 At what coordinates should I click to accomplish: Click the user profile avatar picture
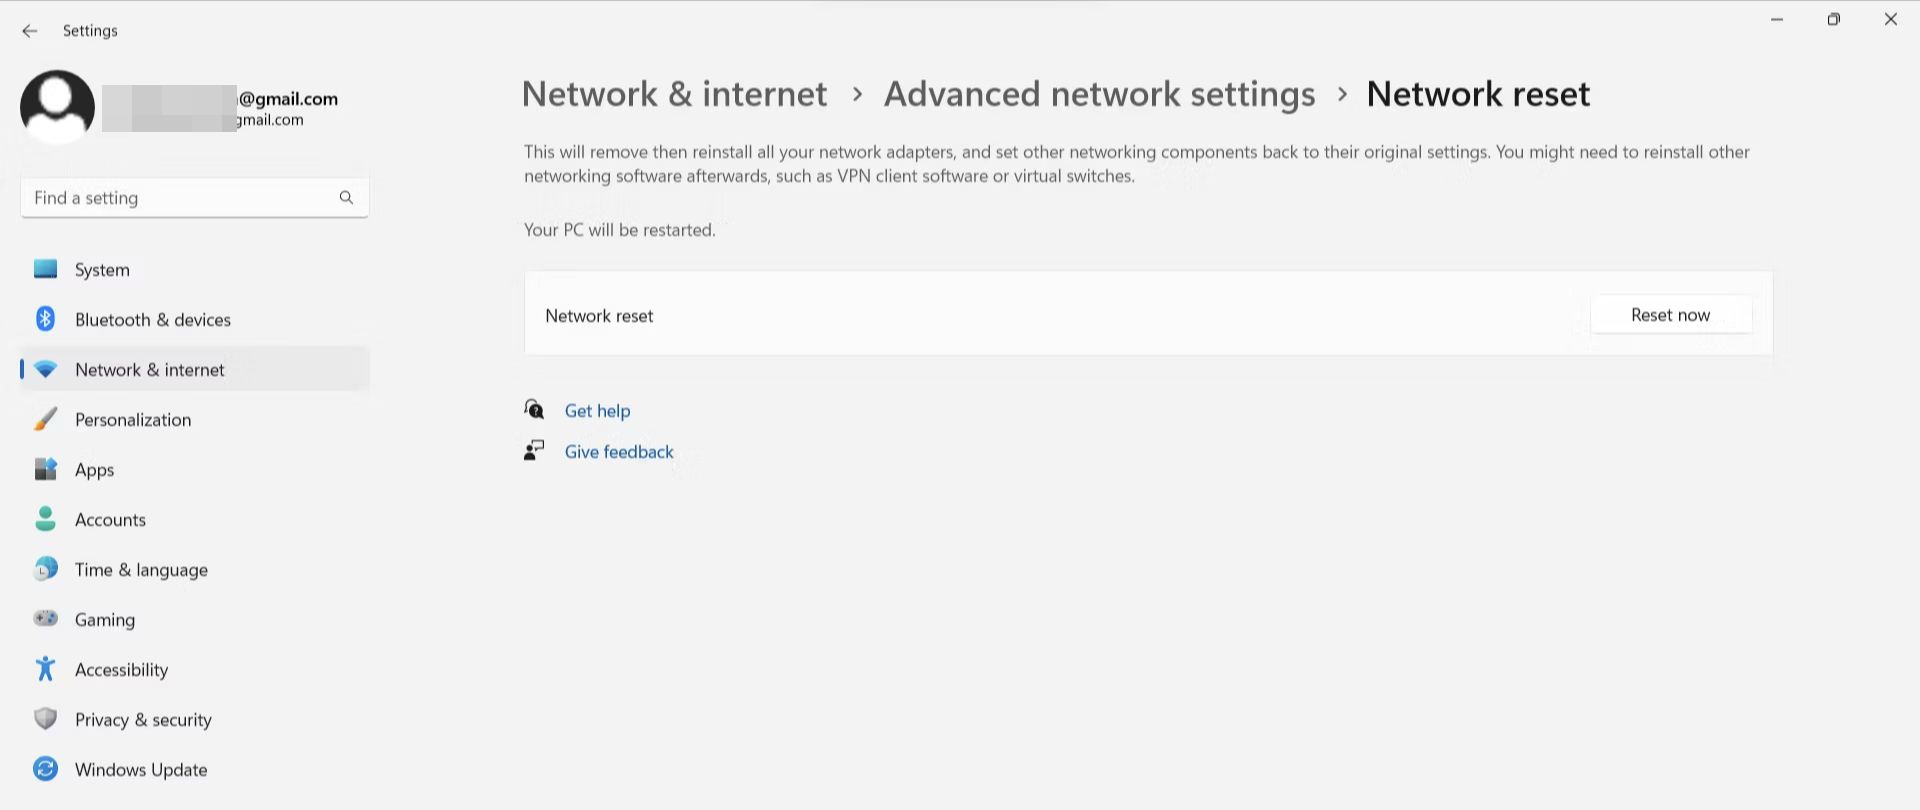click(58, 106)
